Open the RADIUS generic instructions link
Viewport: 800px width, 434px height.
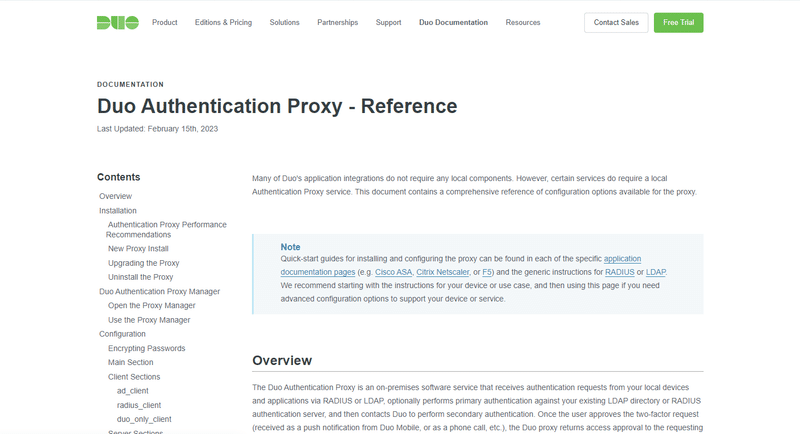pyautogui.click(x=619, y=272)
